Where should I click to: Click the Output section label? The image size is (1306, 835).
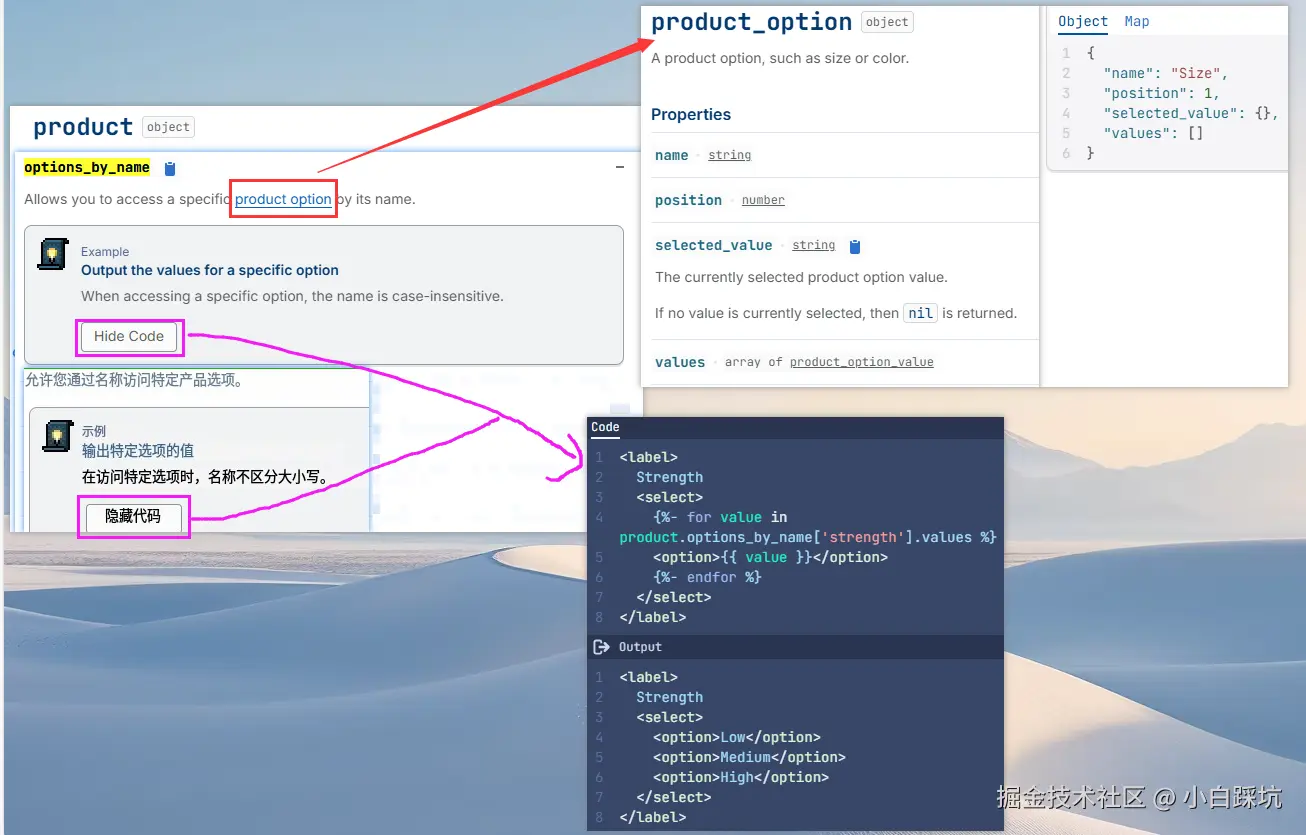pos(640,647)
